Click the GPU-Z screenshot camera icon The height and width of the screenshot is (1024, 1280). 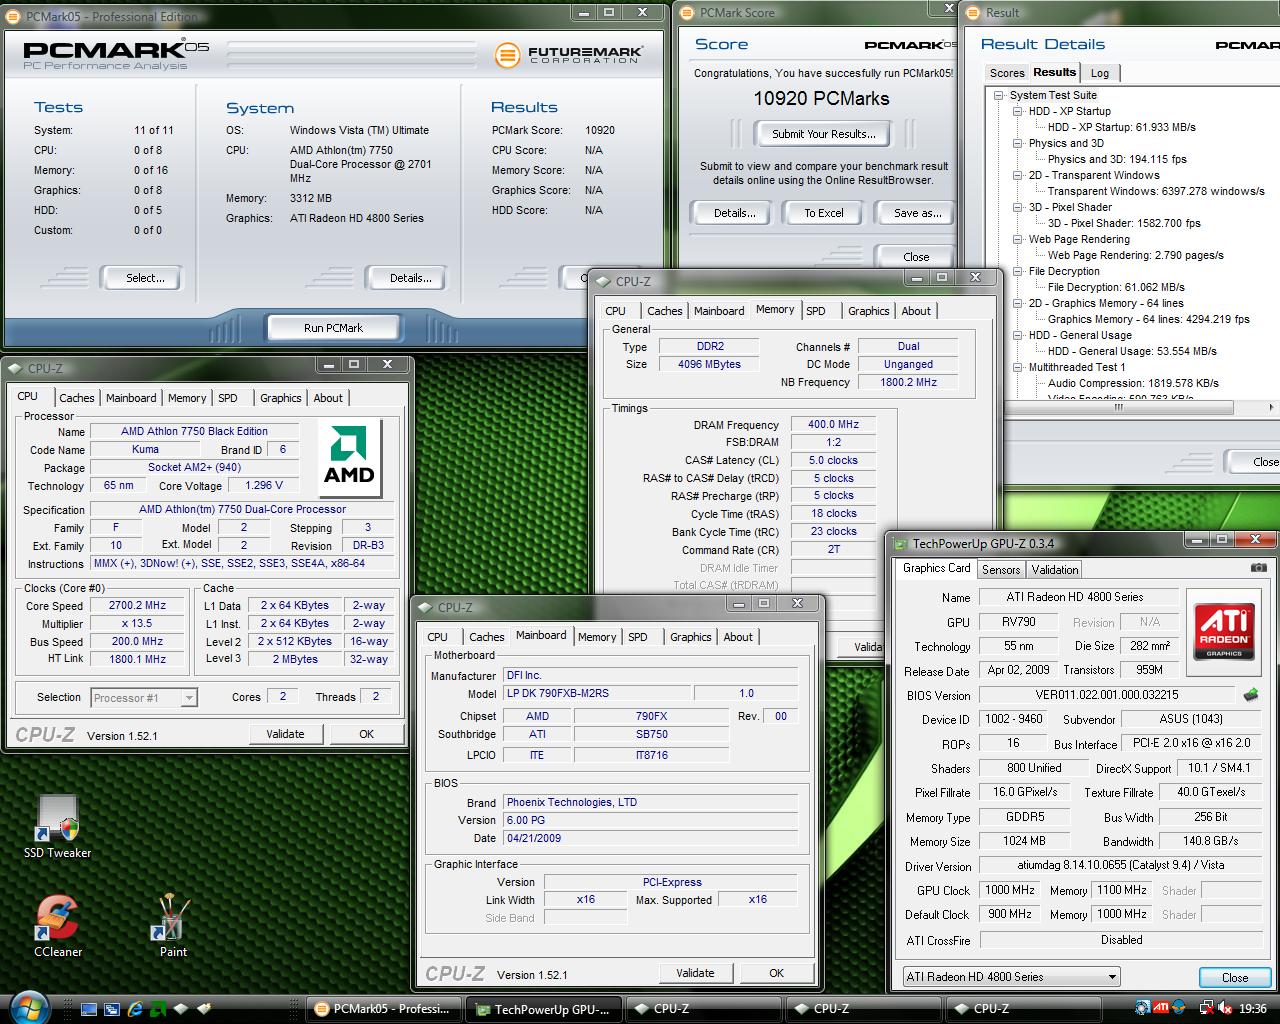pyautogui.click(x=1258, y=567)
